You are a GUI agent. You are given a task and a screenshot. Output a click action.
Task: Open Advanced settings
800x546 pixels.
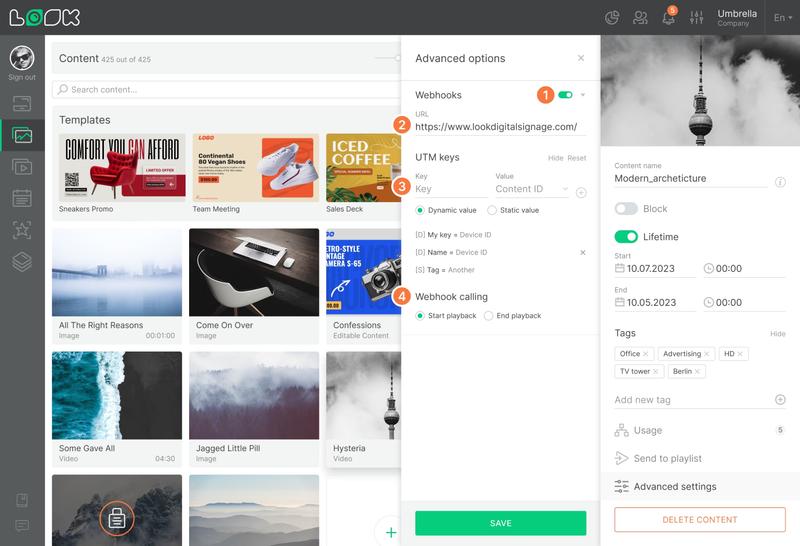[x=700, y=487]
